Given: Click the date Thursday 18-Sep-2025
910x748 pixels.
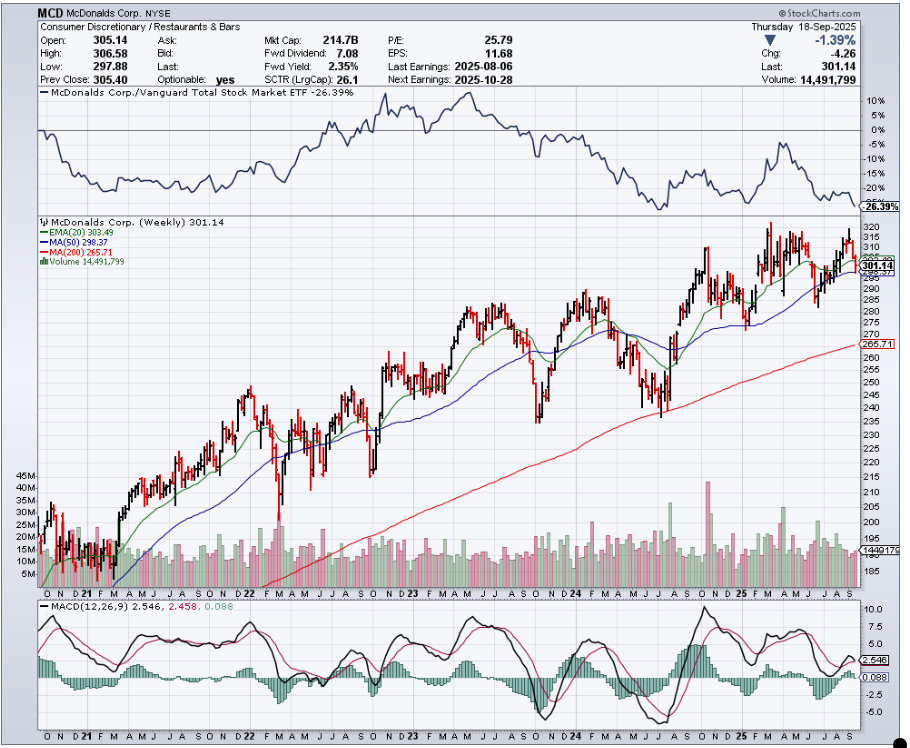Looking at the screenshot, I should pyautogui.click(x=803, y=27).
